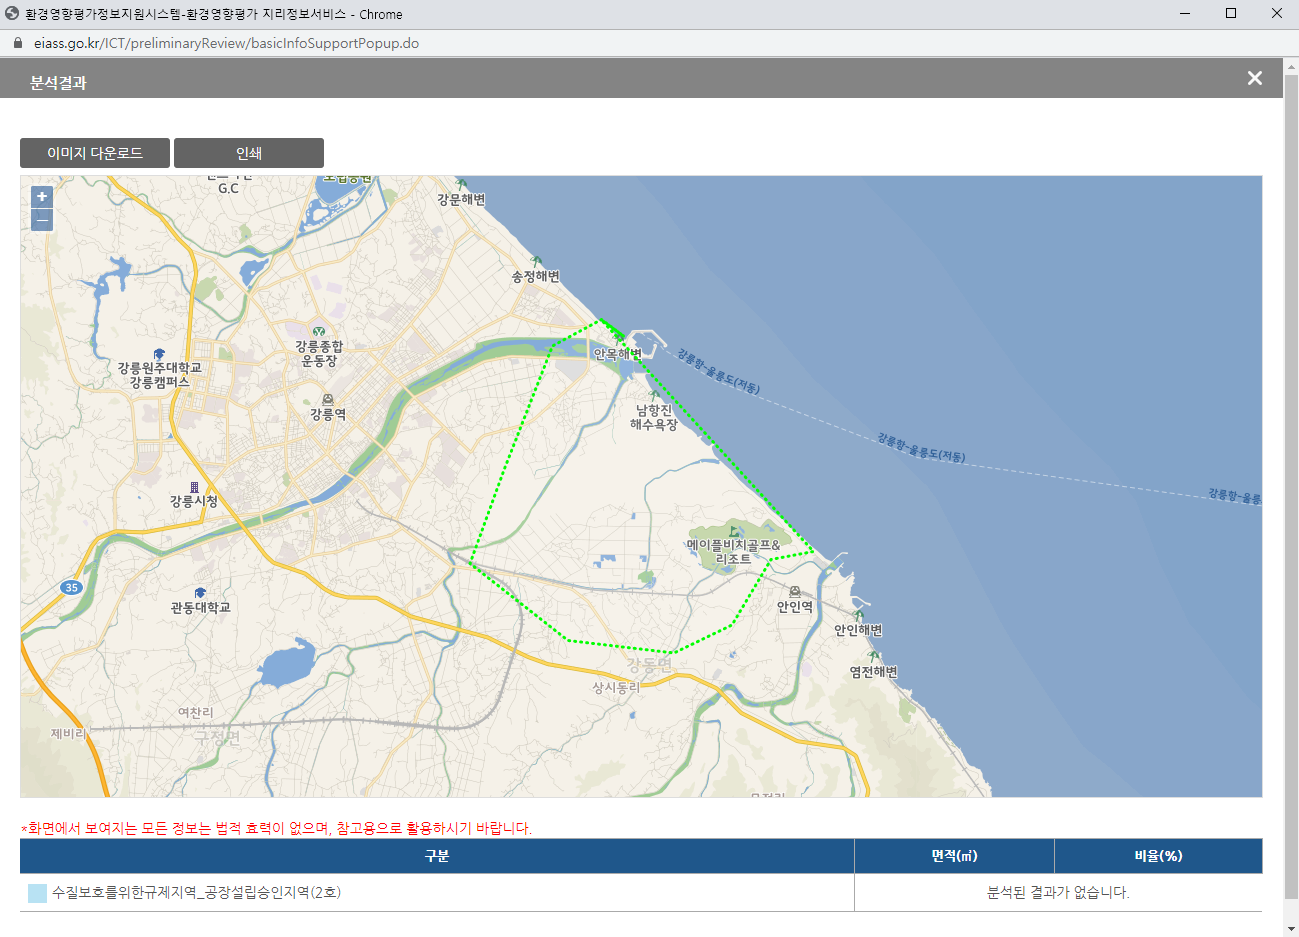Select the 메이플비치골프&리조트 golf flag icon

[x=734, y=531]
